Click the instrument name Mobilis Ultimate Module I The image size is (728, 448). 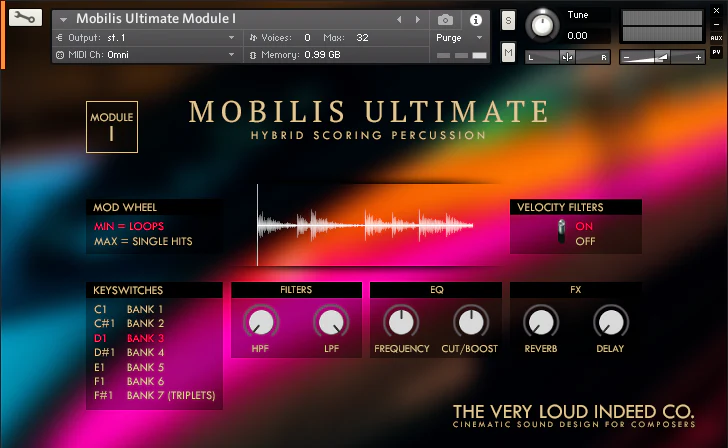click(156, 19)
